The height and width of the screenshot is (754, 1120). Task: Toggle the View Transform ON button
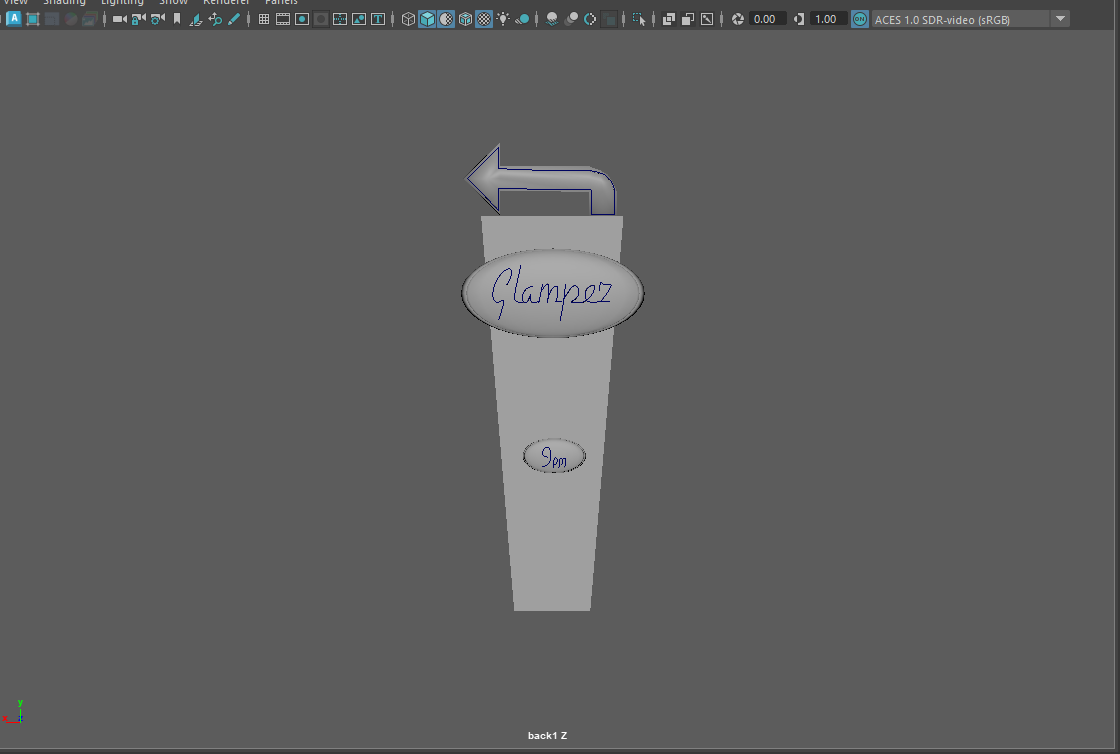click(x=860, y=19)
